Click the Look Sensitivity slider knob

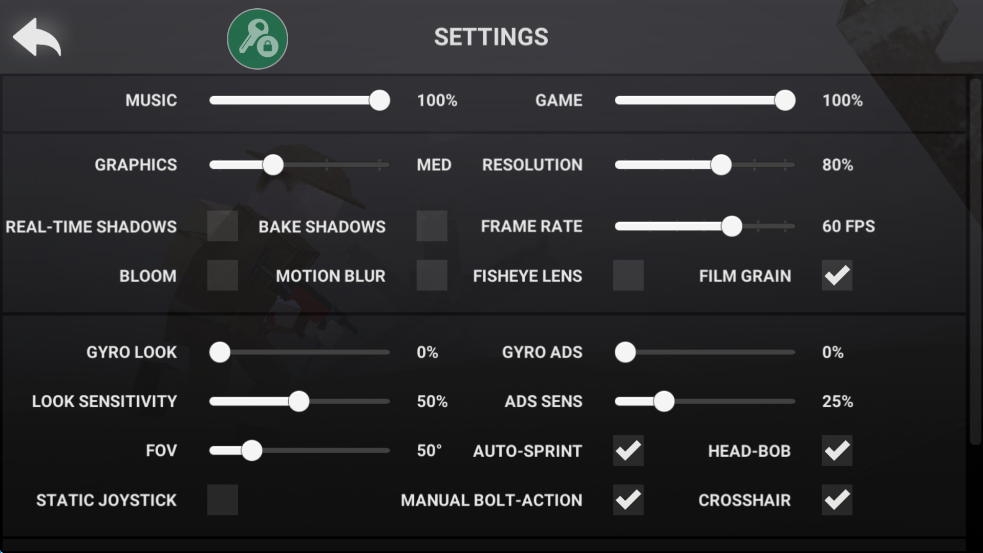coord(299,402)
